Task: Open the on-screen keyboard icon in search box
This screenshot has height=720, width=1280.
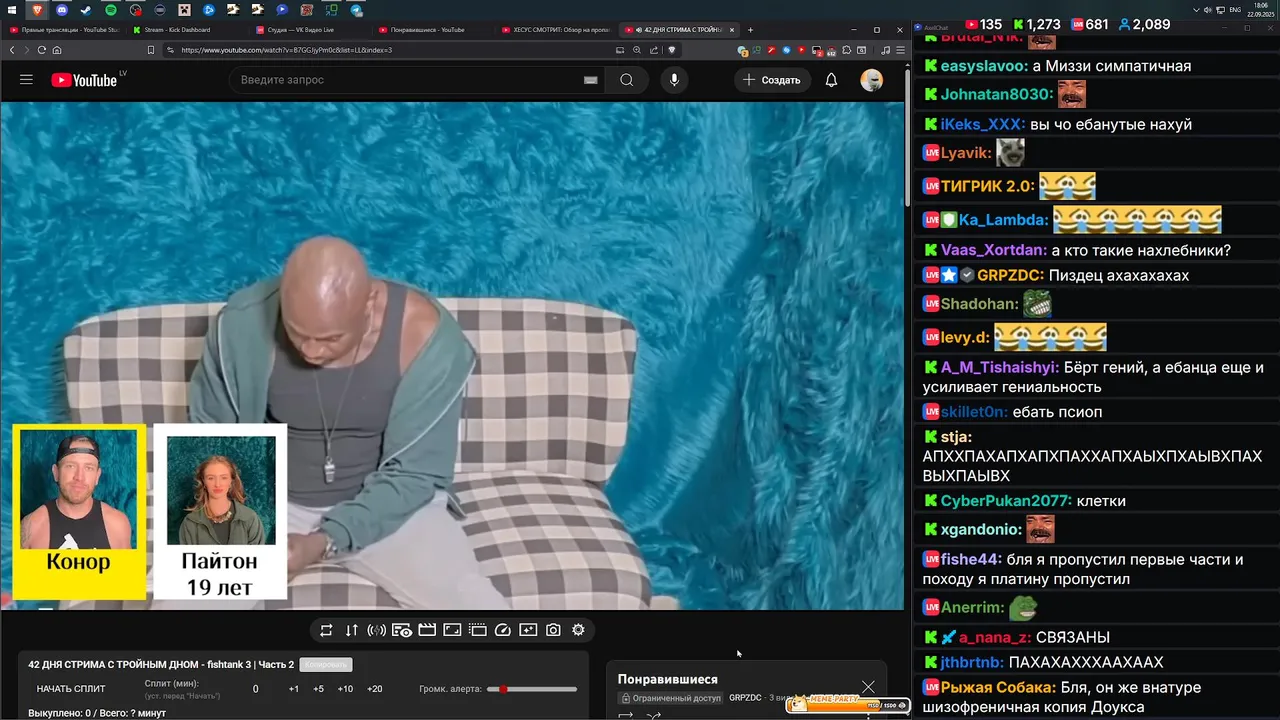Action: point(590,80)
